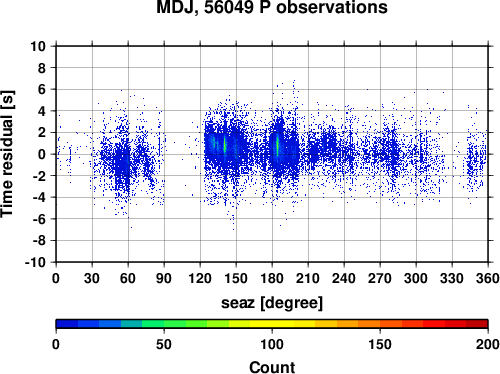Click the y-axis tick label 0
500x374 pixels.
pyautogui.click(x=42, y=154)
